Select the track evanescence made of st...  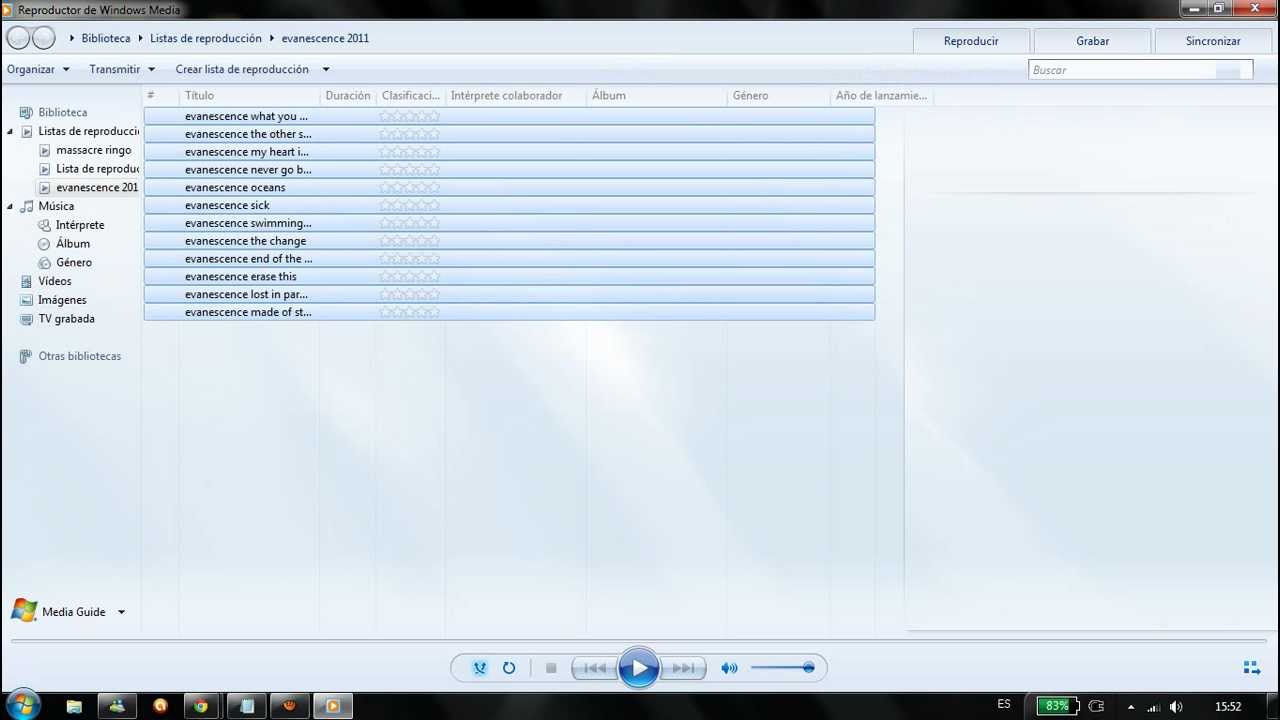[x=509, y=312]
